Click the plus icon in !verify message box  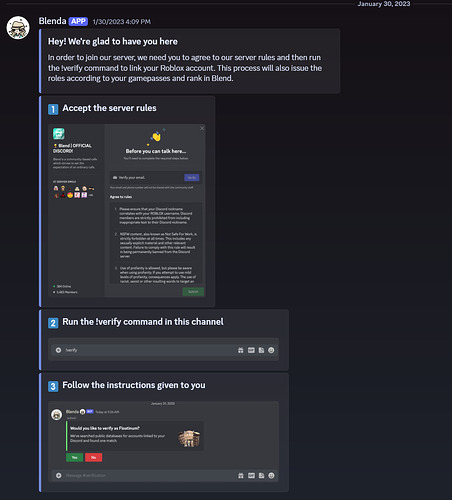coord(58,350)
